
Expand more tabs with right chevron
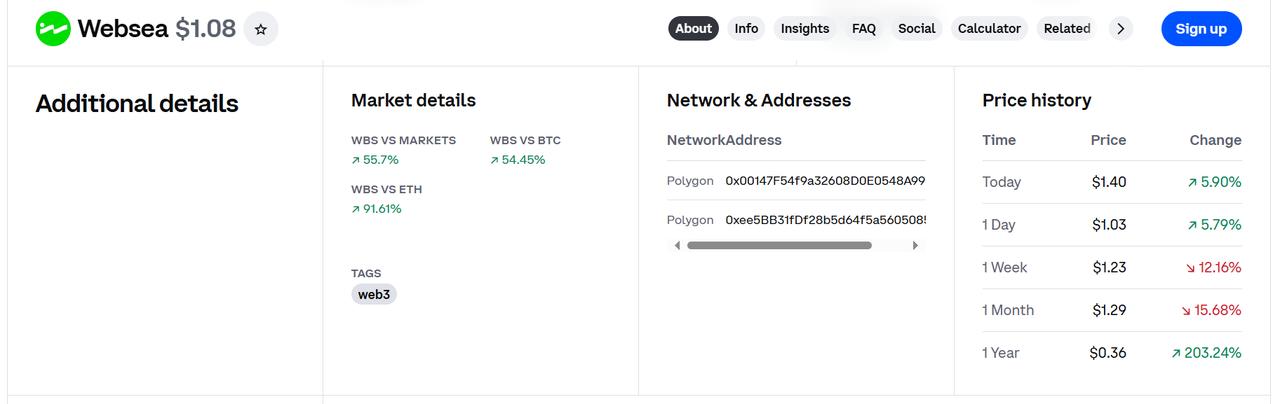click(1121, 29)
